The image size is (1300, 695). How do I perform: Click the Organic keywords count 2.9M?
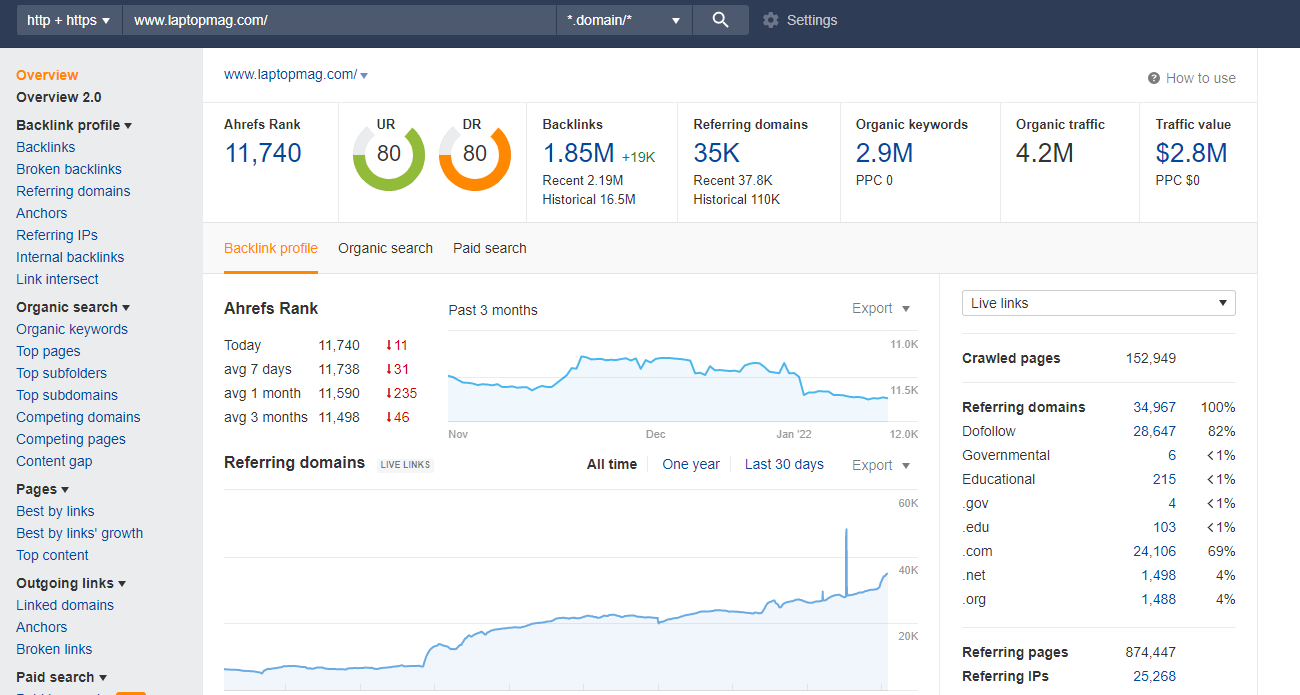pyautogui.click(x=885, y=153)
